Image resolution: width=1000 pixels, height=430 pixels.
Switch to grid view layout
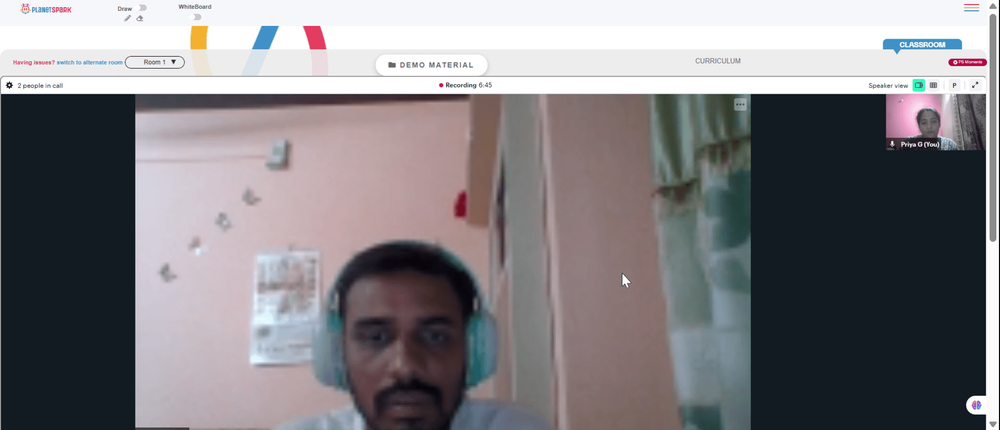click(934, 85)
